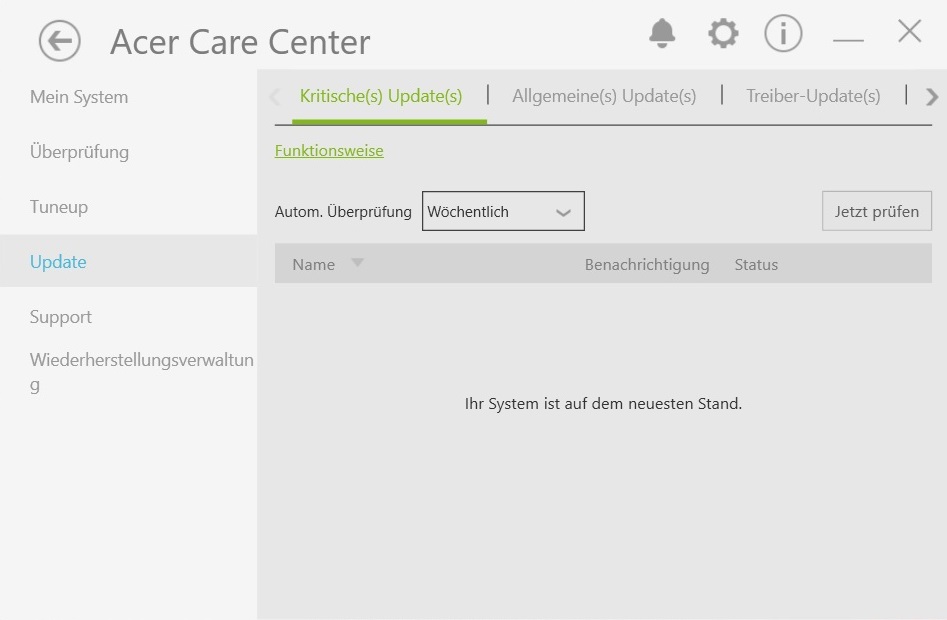Open the Wöchentlich dropdown

[503, 212]
